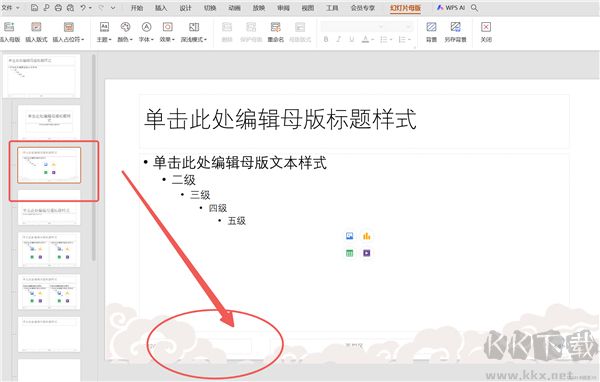Click text line 单击此处编辑母版文本样式
Viewport: 600px width, 382px height.
tap(240, 163)
